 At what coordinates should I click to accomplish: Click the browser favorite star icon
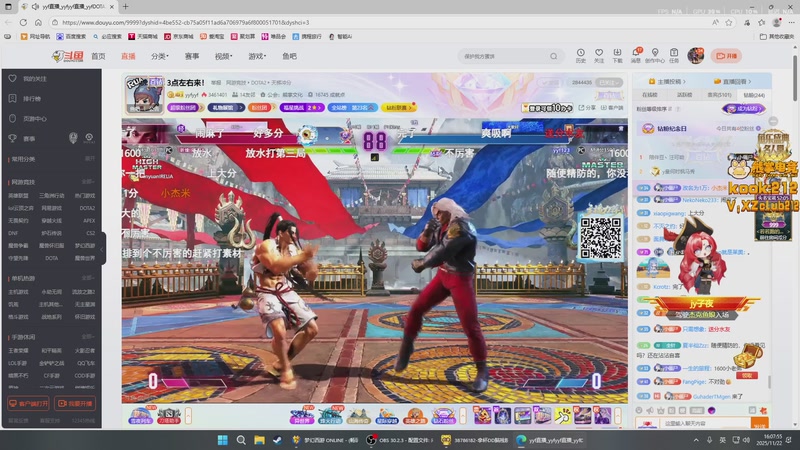coord(729,22)
